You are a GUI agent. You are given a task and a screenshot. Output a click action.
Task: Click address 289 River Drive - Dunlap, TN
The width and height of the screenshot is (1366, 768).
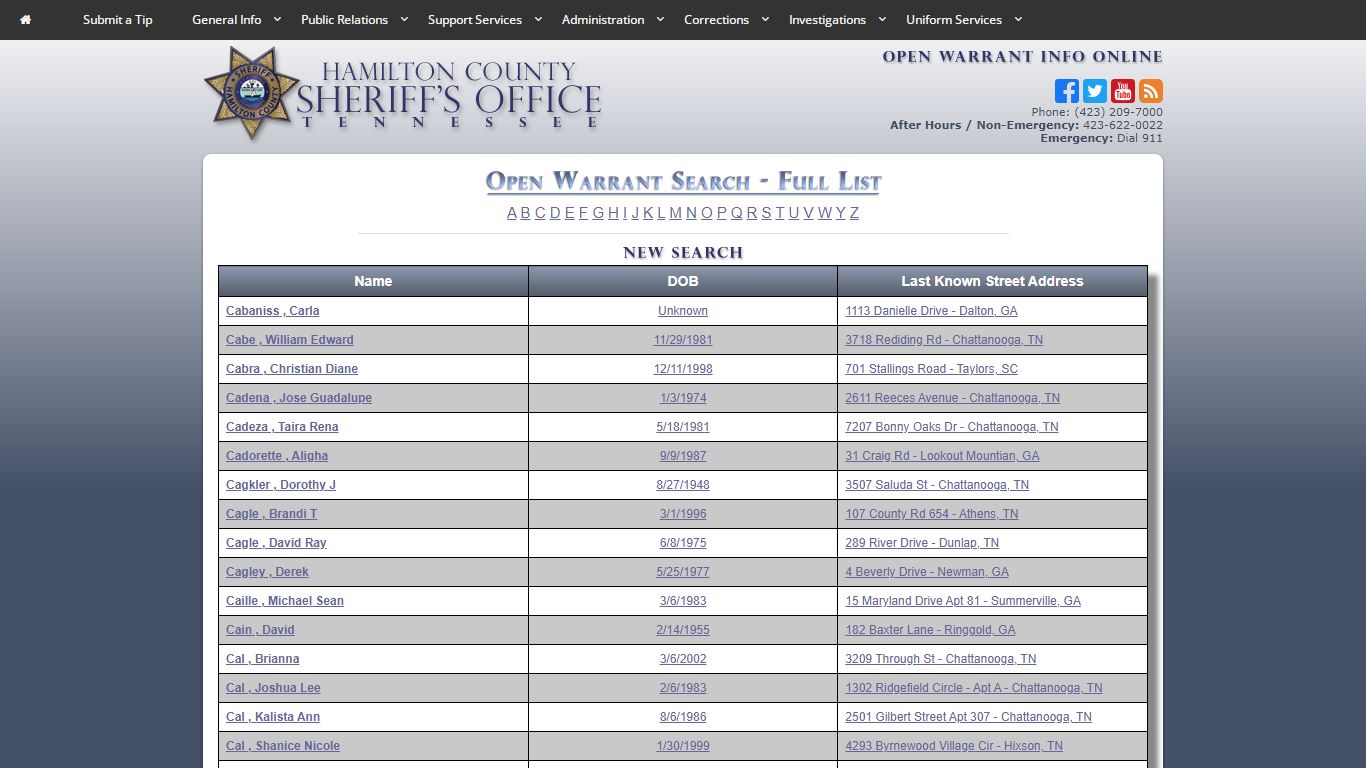click(x=922, y=543)
